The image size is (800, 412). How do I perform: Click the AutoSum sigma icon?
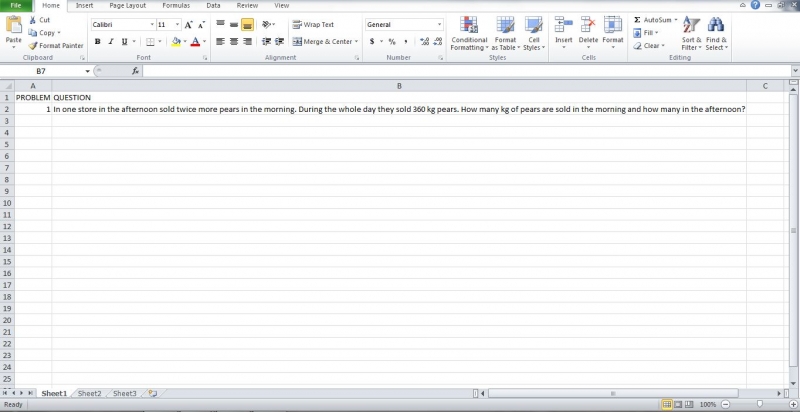pos(637,20)
